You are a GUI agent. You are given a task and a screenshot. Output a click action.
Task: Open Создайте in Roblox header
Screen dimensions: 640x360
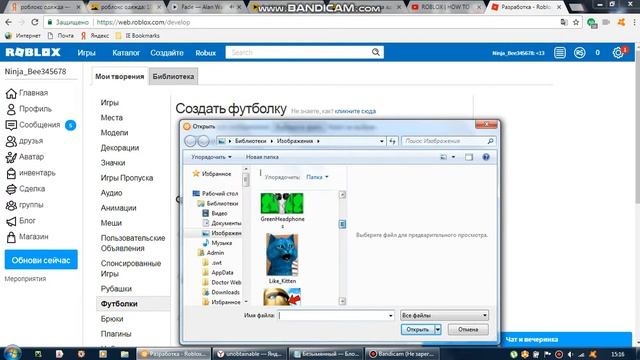coord(167,53)
